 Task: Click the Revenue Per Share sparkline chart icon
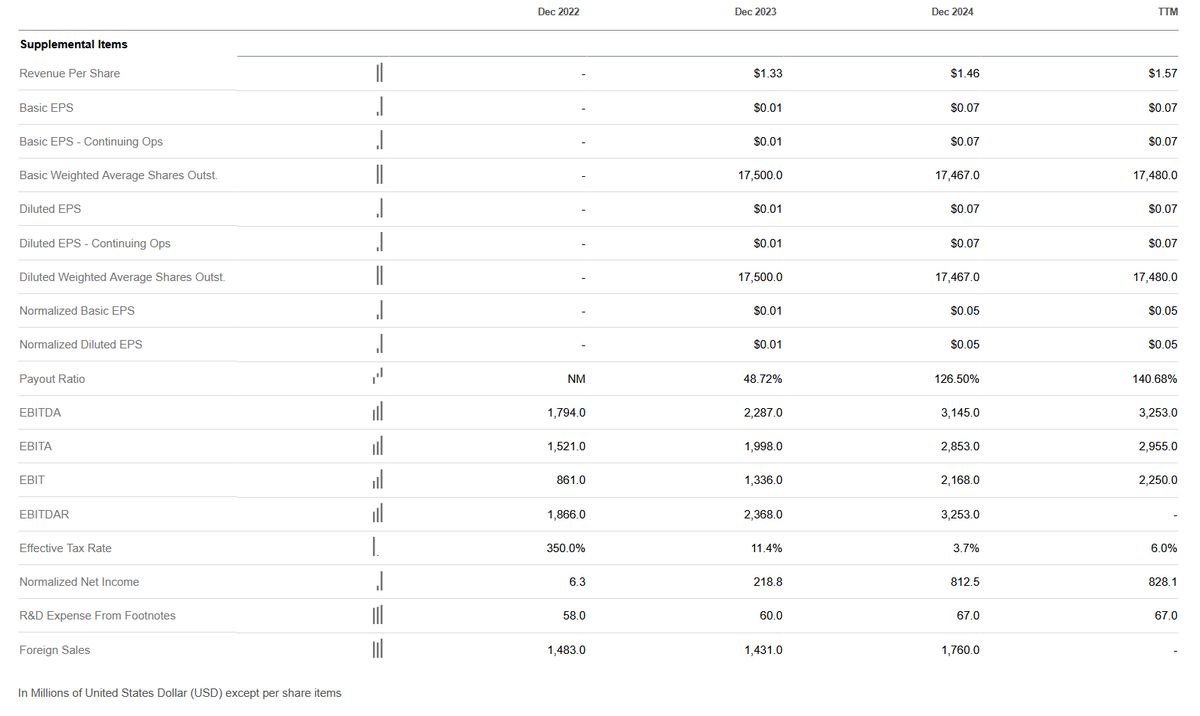tap(379, 73)
